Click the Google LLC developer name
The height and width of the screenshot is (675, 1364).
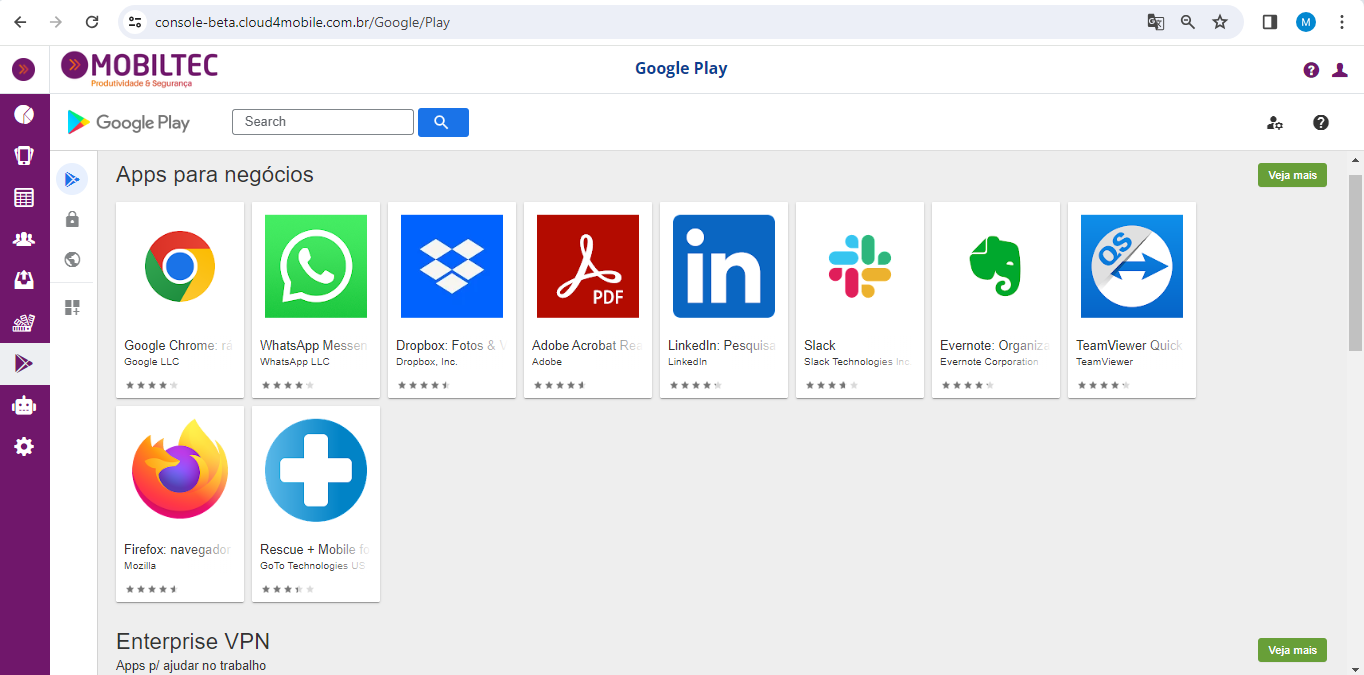152,362
